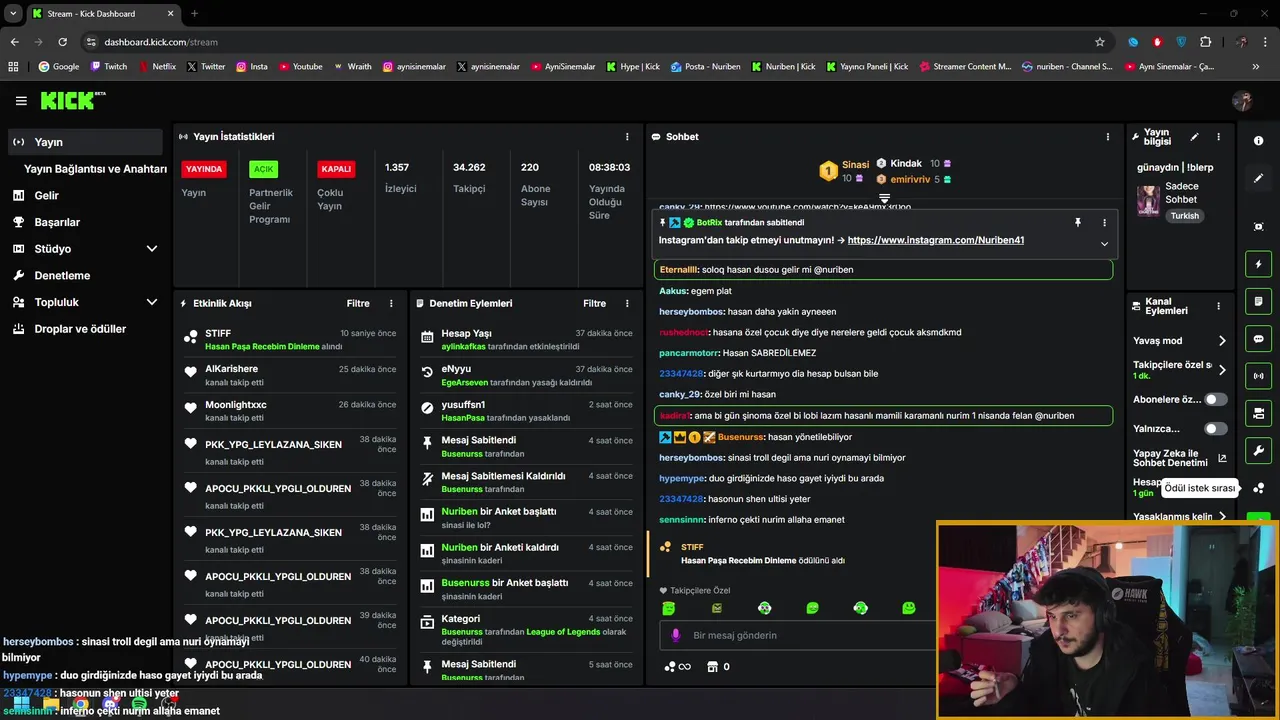Image resolution: width=1280 pixels, height=720 pixels.
Task: Click the purple microphone icon in message box
Action: coord(676,635)
